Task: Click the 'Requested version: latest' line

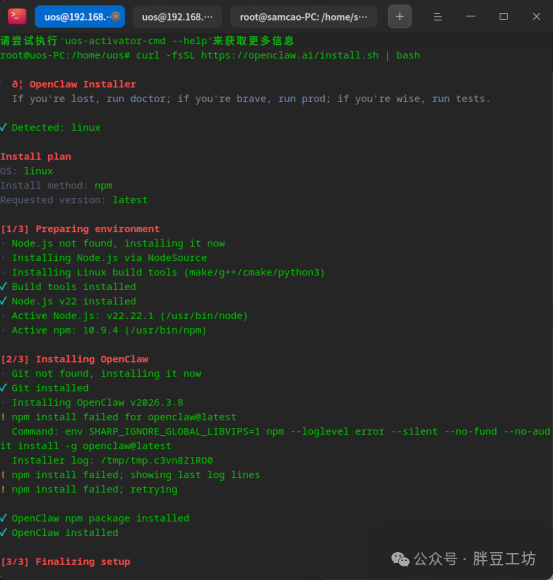Action: click(x=74, y=200)
